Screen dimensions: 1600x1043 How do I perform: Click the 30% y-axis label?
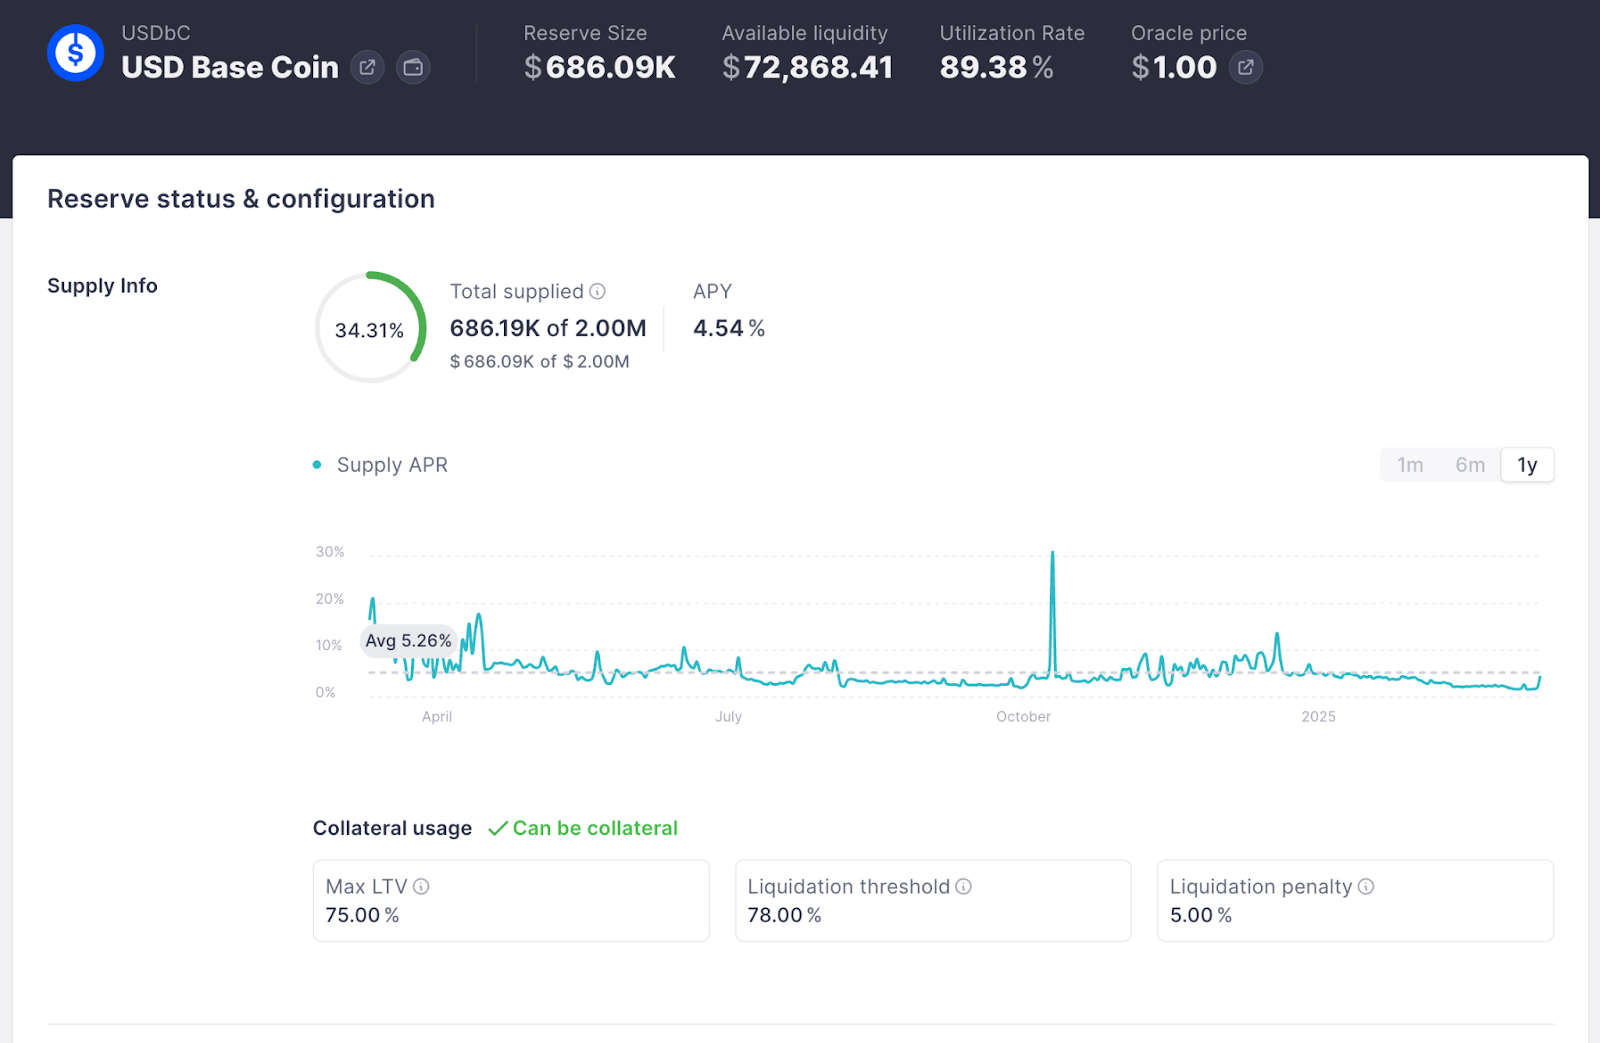[330, 552]
